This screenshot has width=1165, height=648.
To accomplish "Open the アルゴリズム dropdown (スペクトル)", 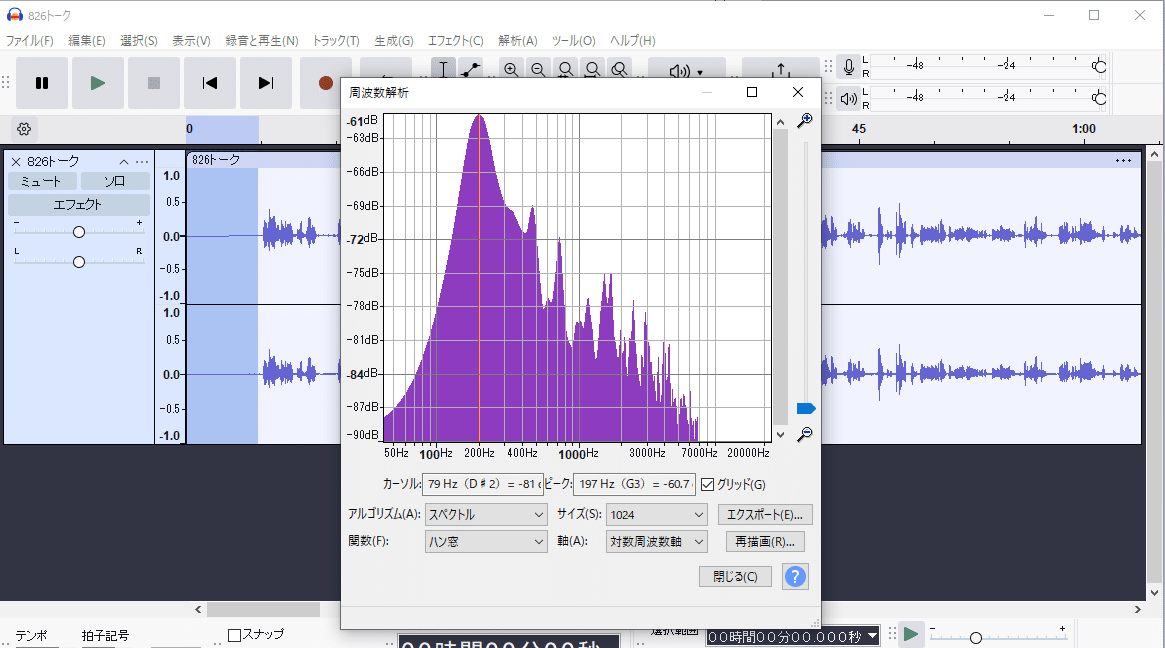I will coord(487,514).
